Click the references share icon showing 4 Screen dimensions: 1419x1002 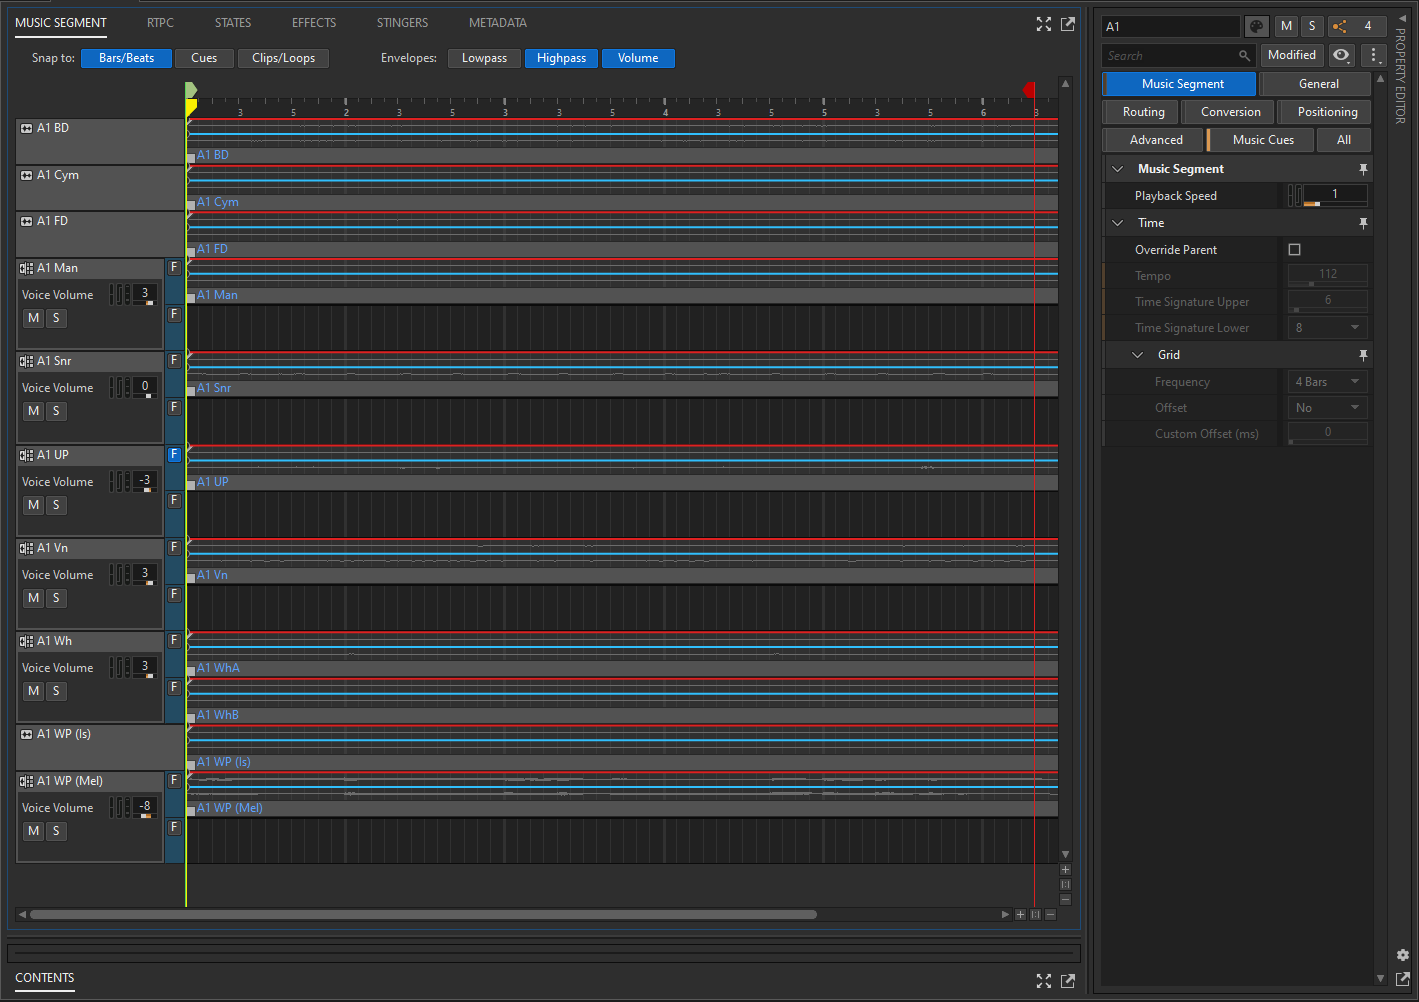pos(1356,27)
